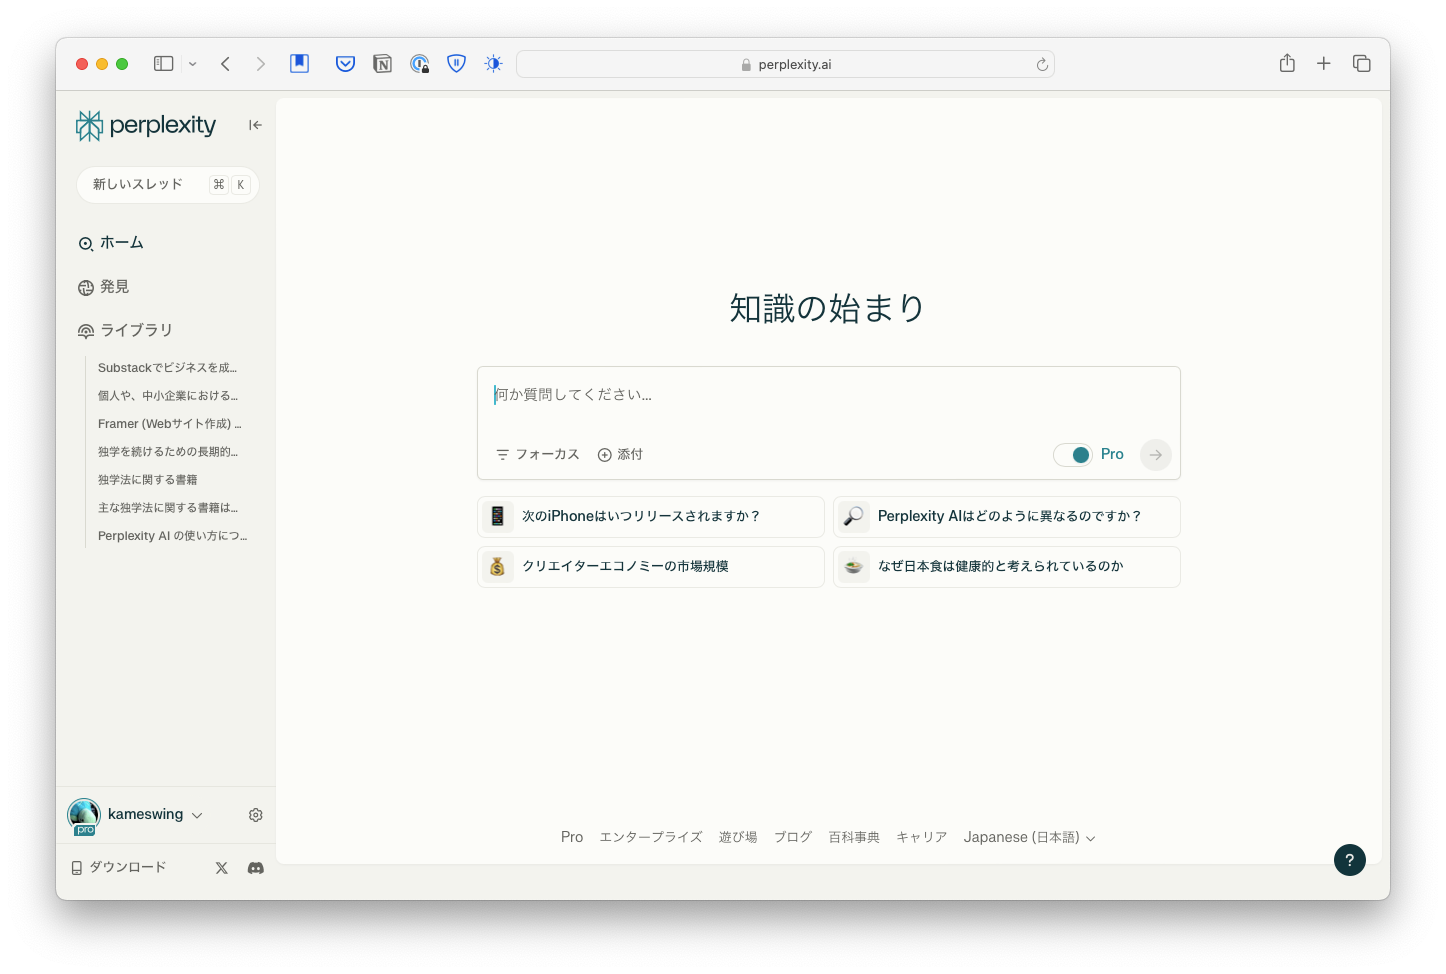Go to ホーム in sidebar
1446x974 pixels.
click(x=111, y=243)
